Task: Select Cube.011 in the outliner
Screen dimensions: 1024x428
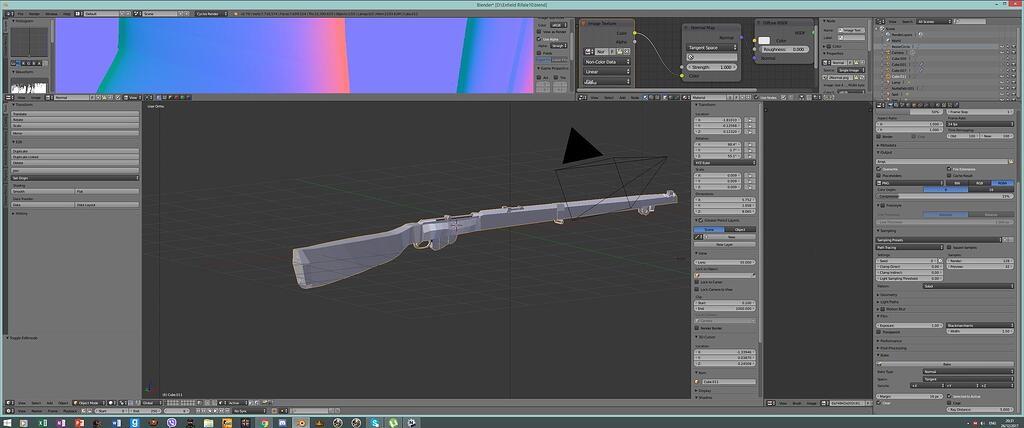Action: click(898, 76)
